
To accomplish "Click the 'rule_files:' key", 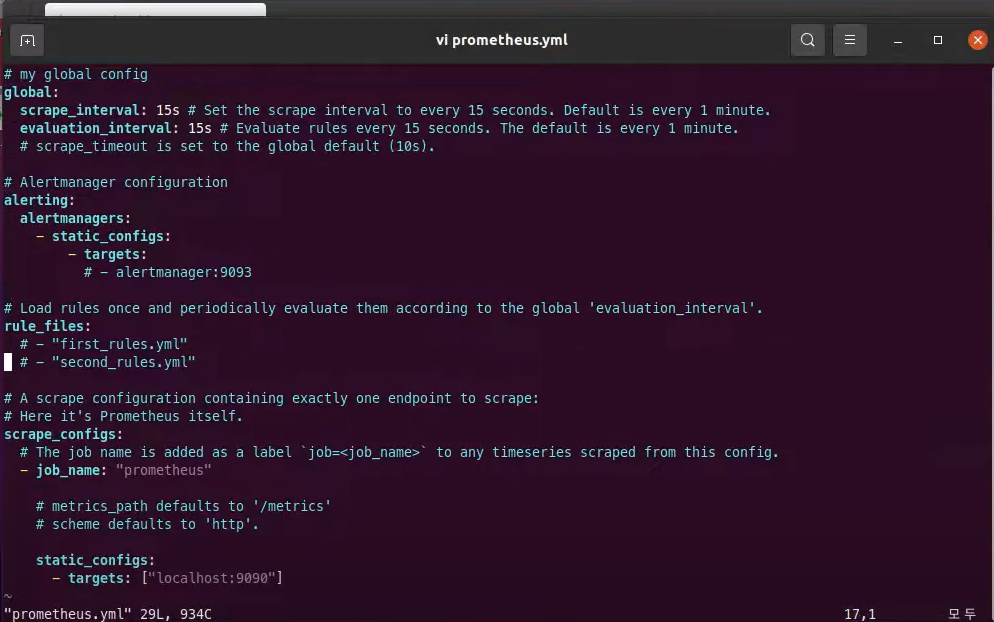I will point(48,327).
